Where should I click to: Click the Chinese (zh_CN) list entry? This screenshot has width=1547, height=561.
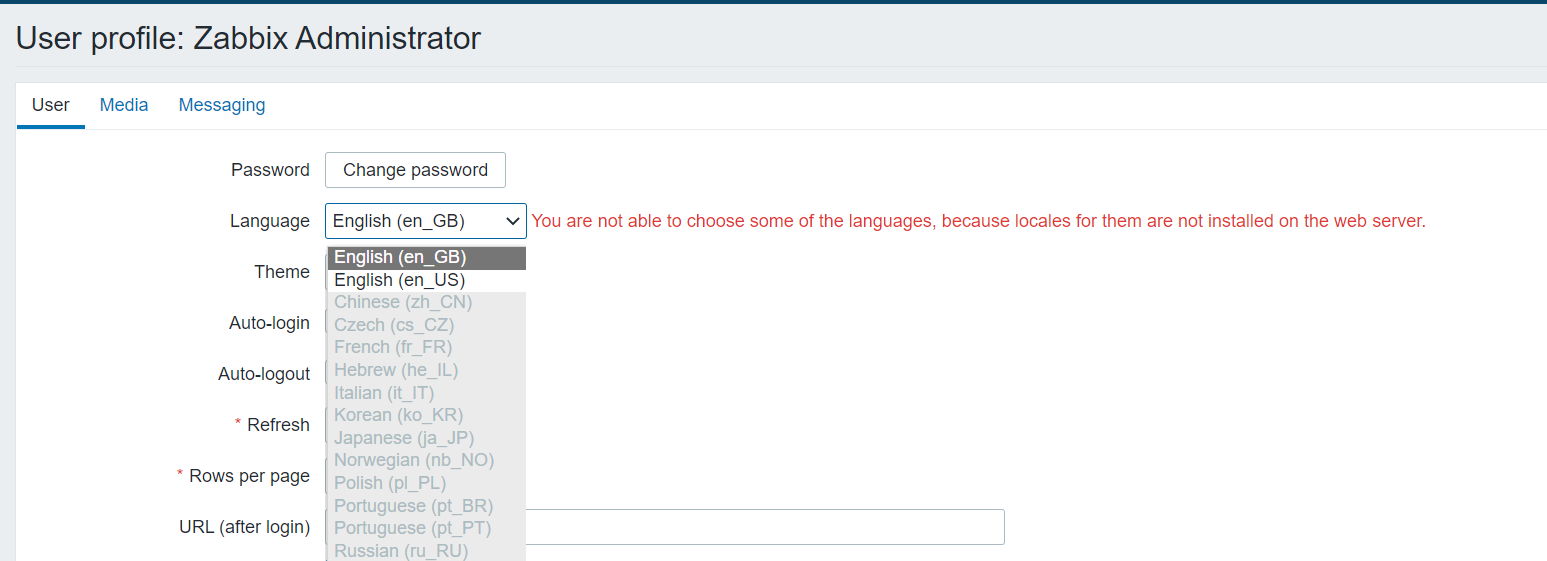(427, 302)
